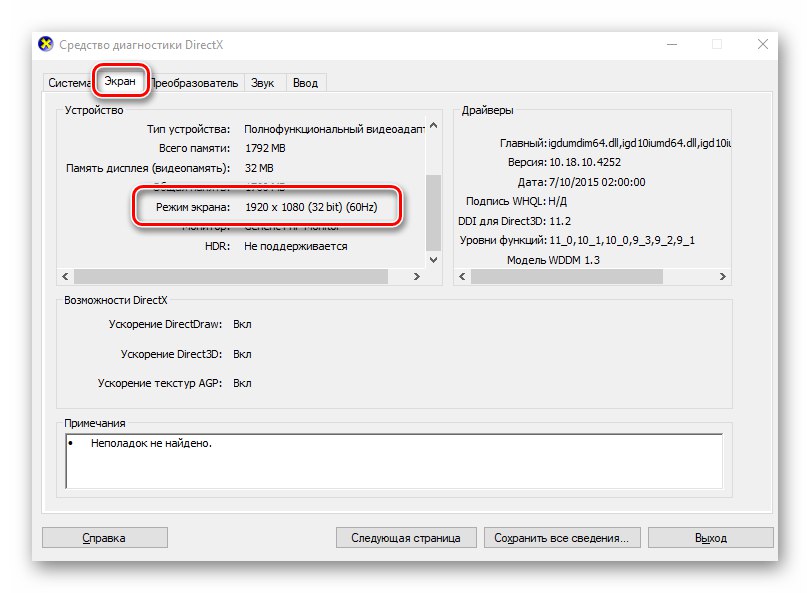Open the Экран tab
This screenshot has height=593, width=810.
[x=119, y=82]
